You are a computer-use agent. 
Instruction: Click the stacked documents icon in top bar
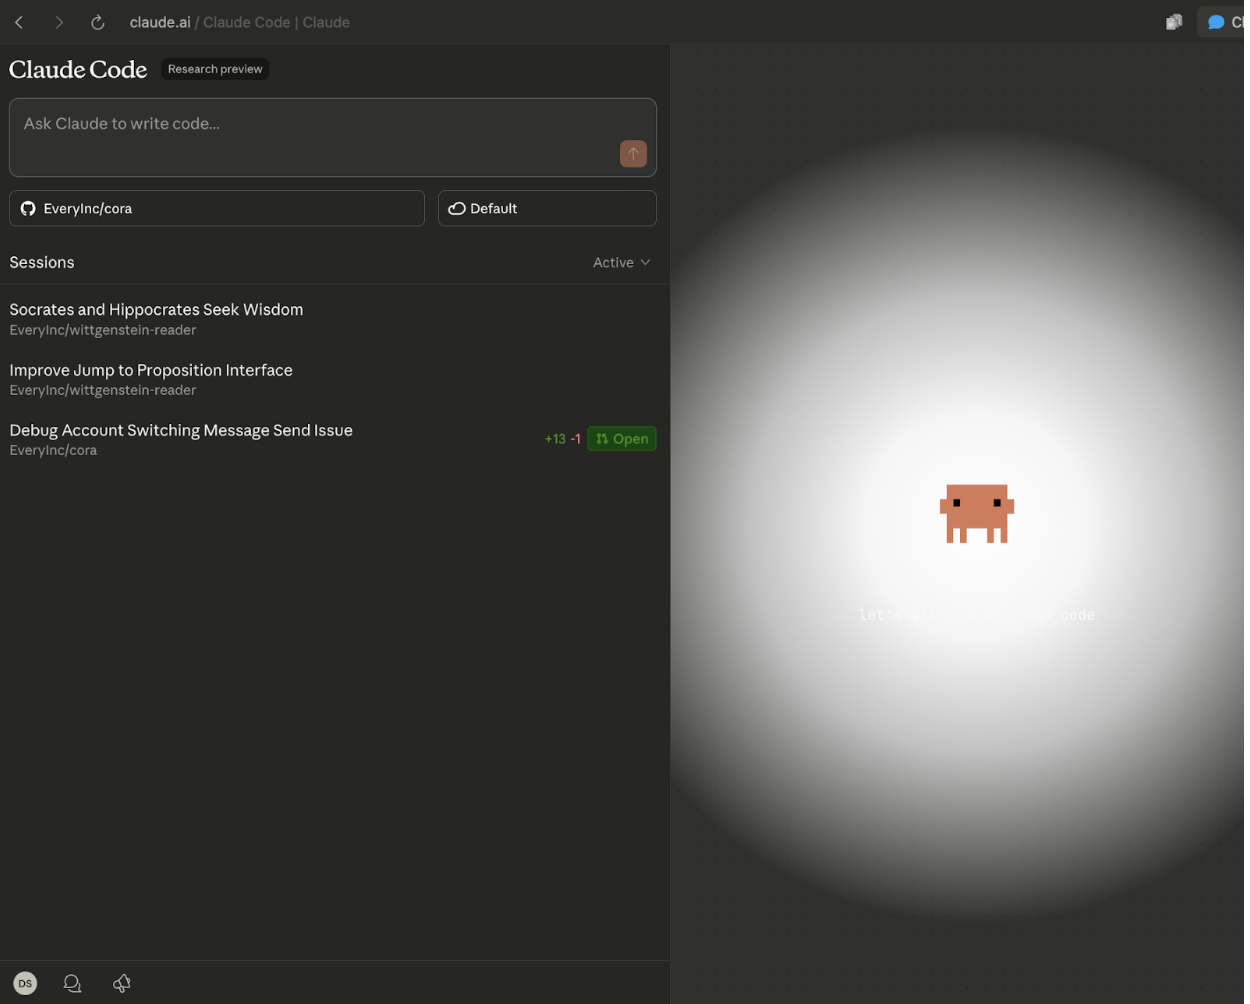tap(1174, 22)
